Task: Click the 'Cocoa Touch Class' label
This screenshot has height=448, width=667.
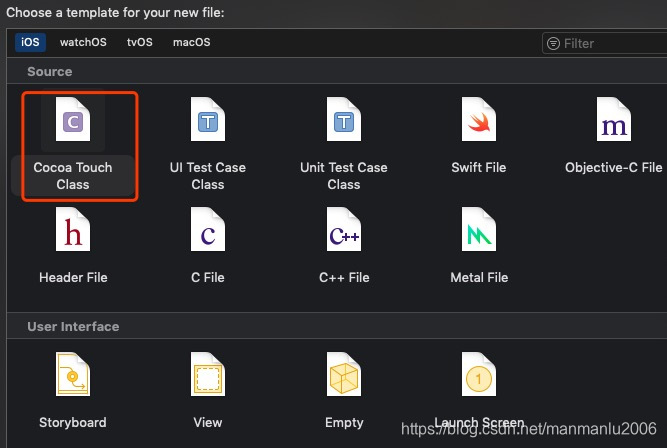Action: (73, 176)
